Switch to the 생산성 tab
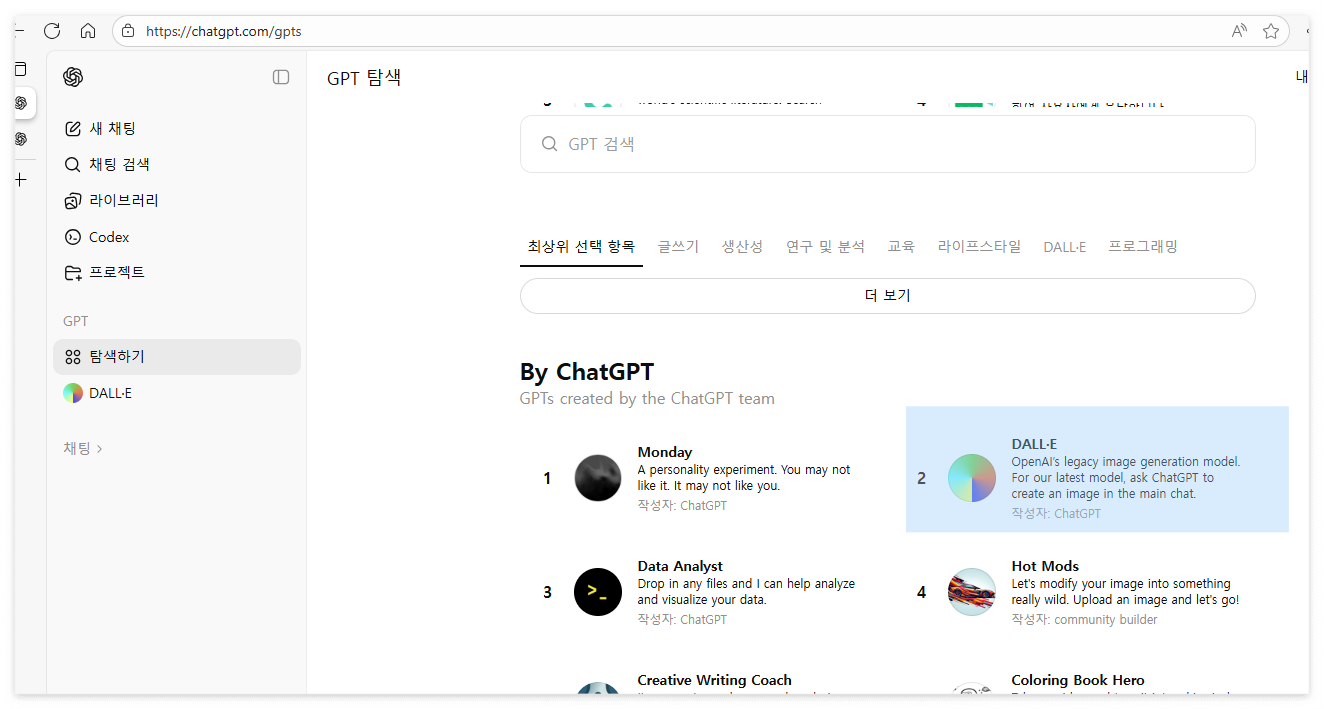The image size is (1324, 709). [742, 246]
